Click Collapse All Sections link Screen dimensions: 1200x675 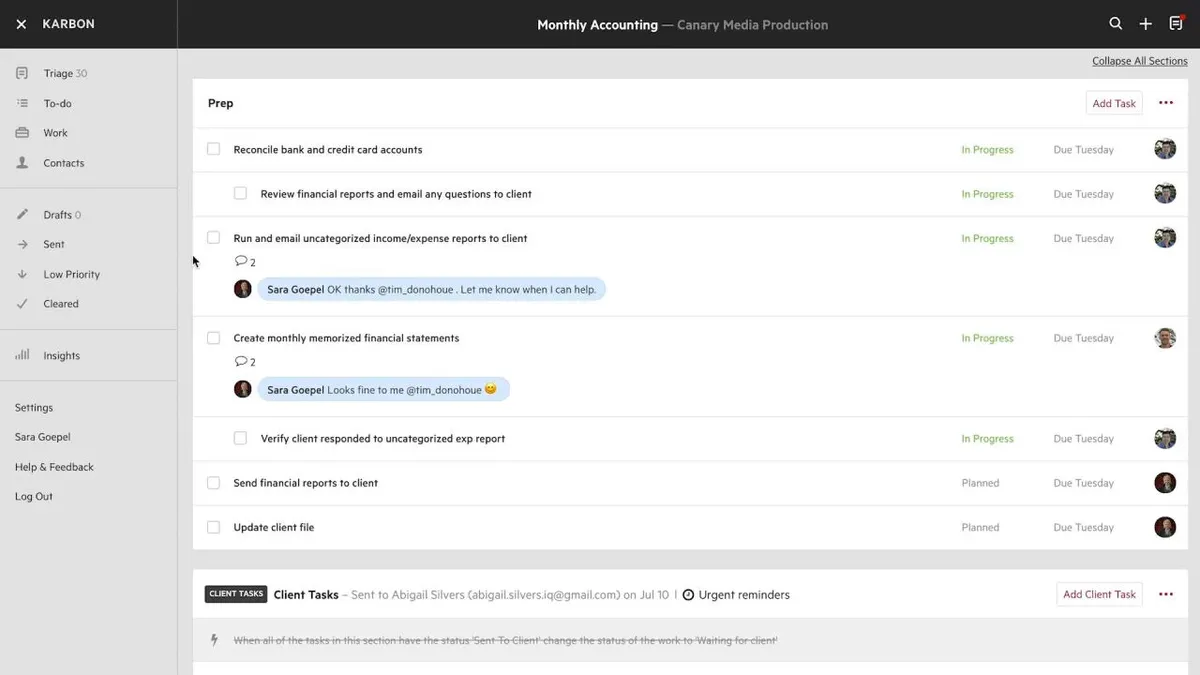1139,61
